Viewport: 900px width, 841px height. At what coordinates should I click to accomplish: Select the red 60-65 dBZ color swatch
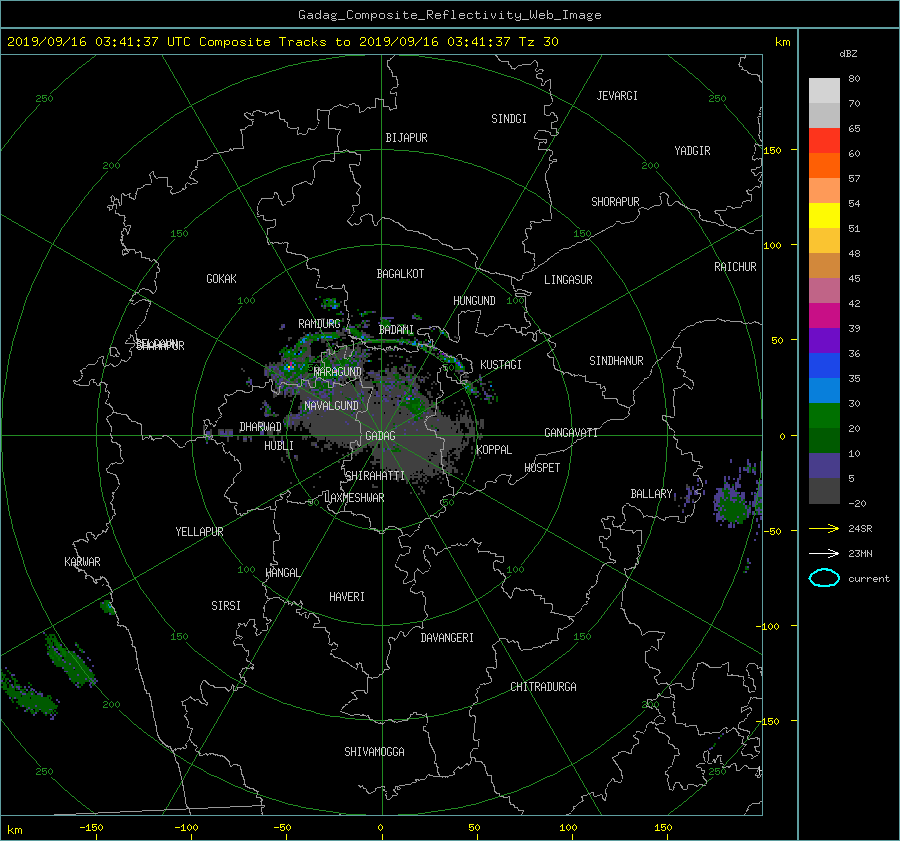coord(824,140)
